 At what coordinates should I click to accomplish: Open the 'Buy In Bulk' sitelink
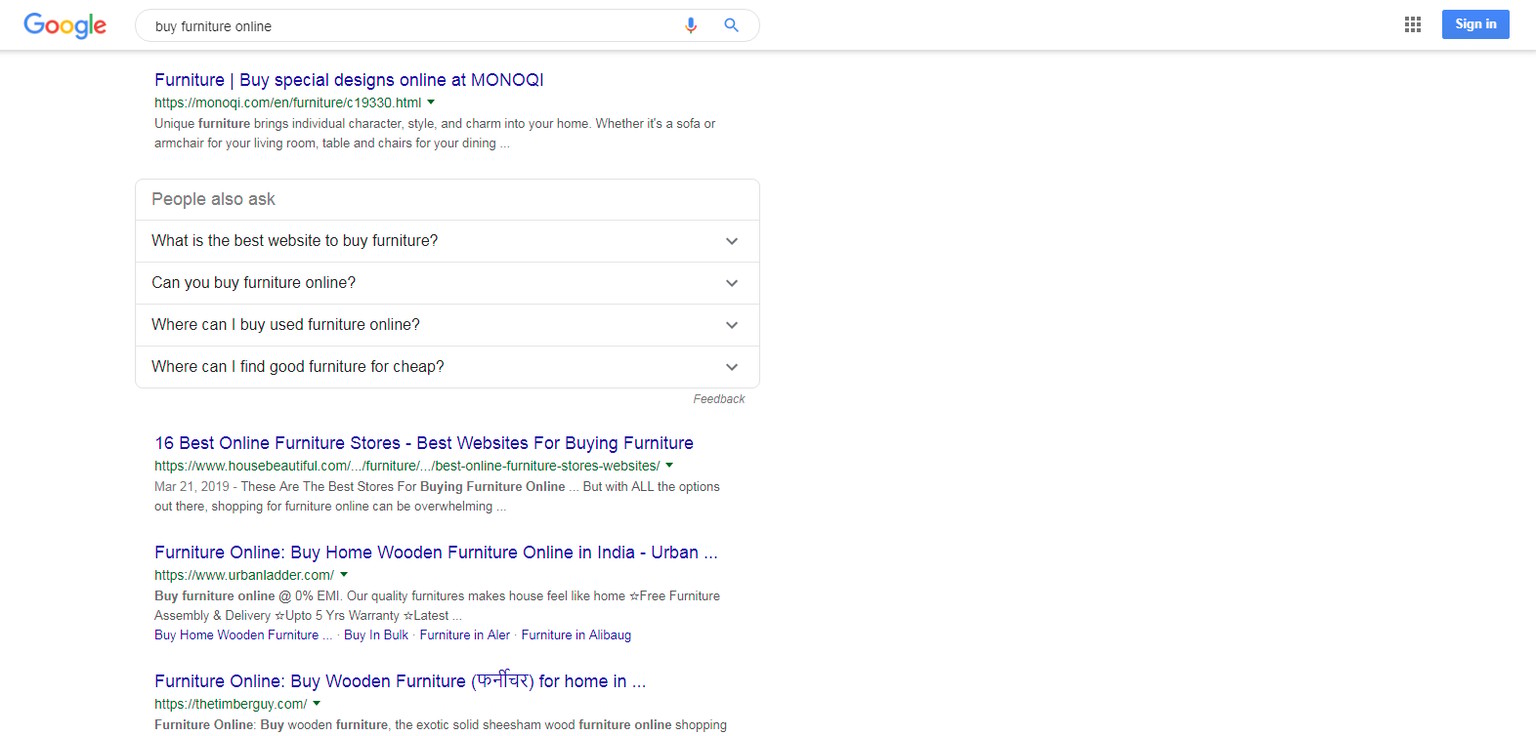[x=376, y=635]
